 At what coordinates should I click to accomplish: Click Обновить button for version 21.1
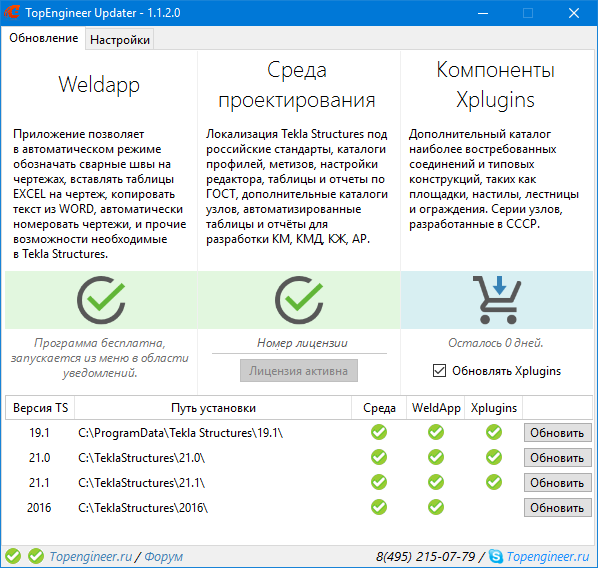click(x=557, y=483)
